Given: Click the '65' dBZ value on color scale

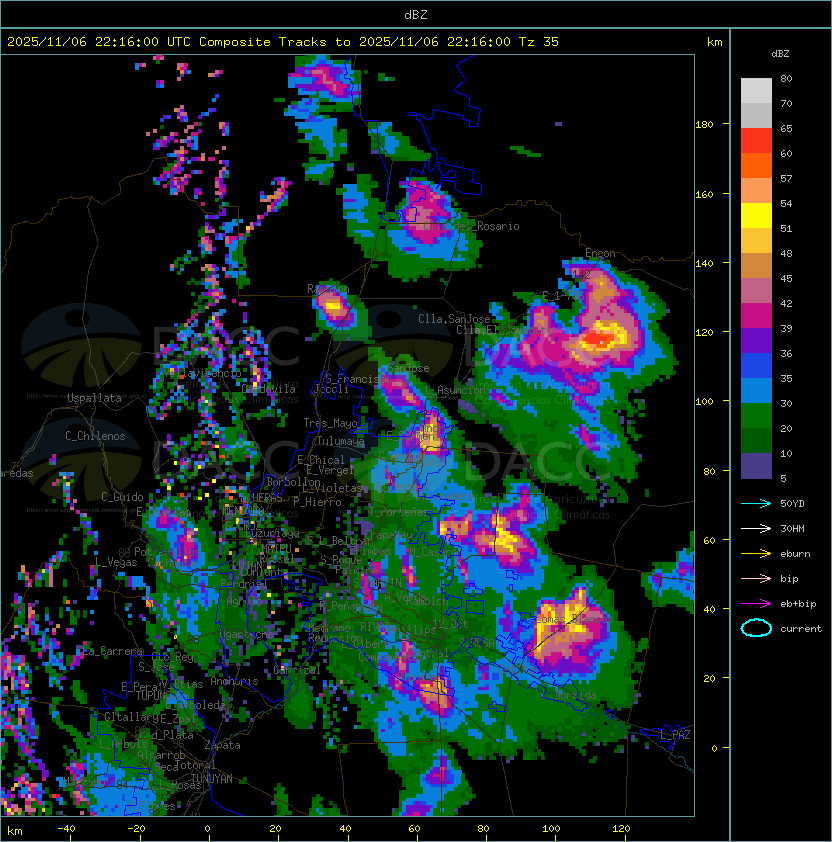Looking at the screenshot, I should (x=786, y=128).
